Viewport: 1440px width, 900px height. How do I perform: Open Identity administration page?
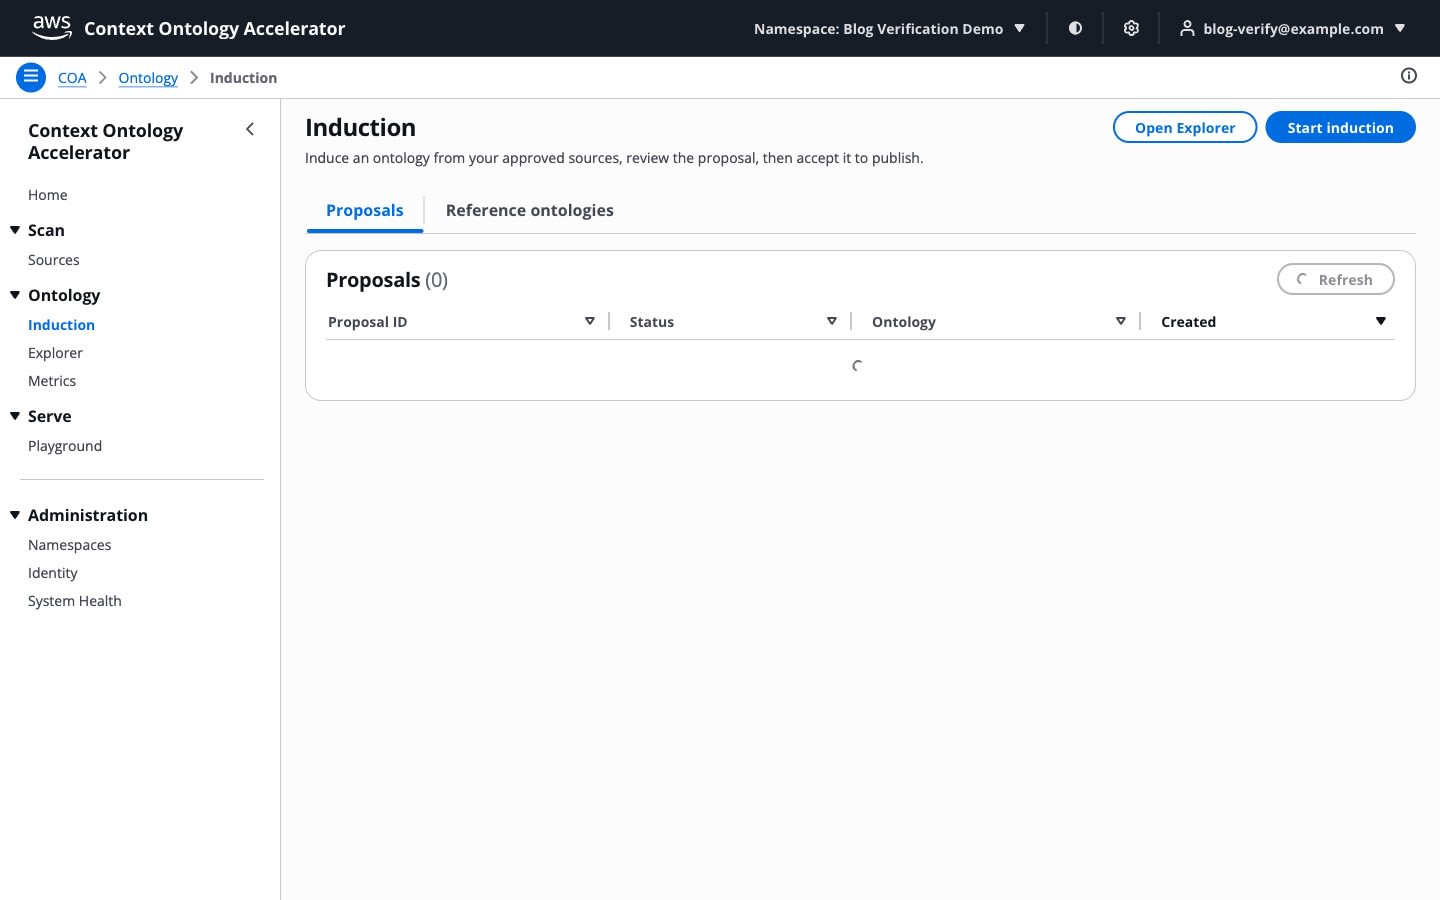(53, 573)
